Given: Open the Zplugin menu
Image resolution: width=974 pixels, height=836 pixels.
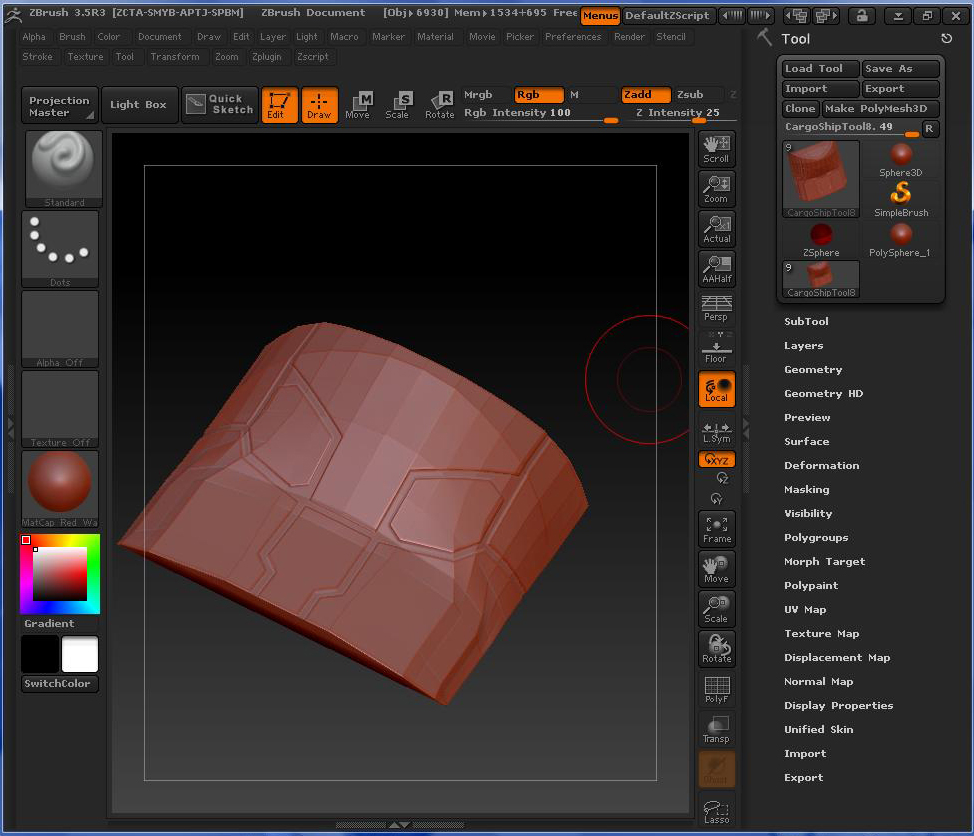Looking at the screenshot, I should click(267, 57).
